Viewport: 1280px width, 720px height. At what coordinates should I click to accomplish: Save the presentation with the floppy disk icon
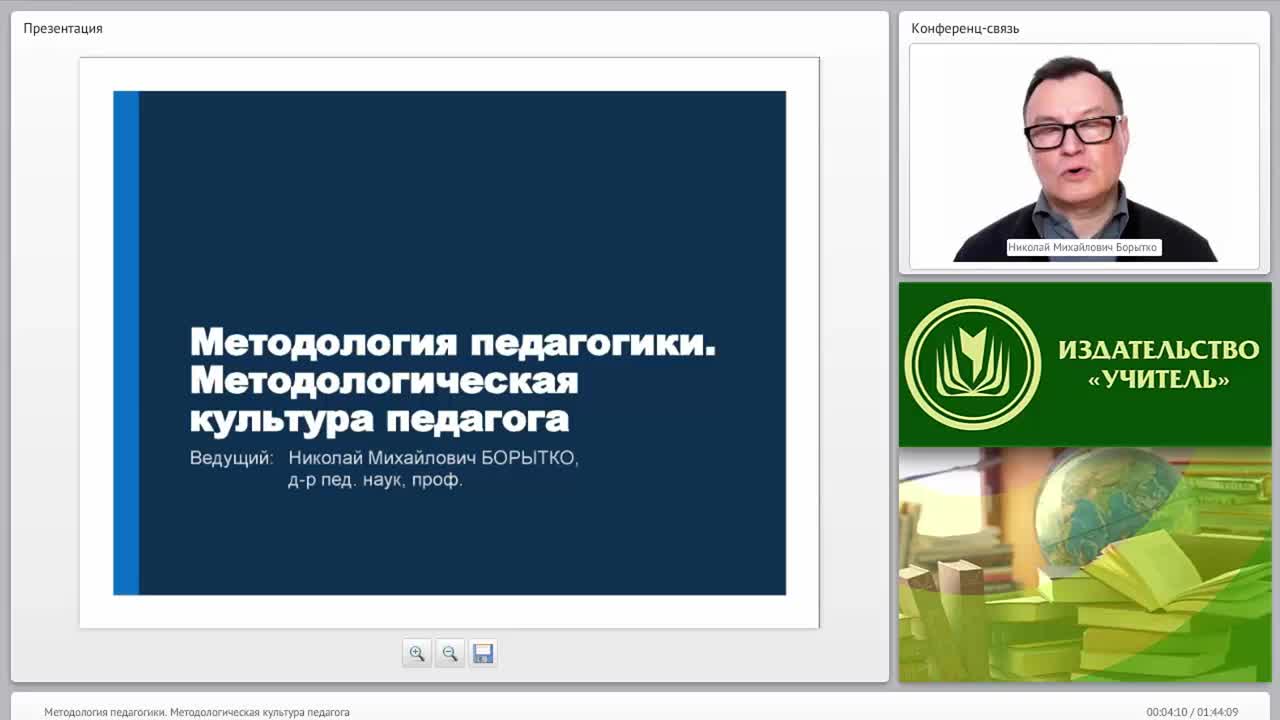[x=483, y=653]
